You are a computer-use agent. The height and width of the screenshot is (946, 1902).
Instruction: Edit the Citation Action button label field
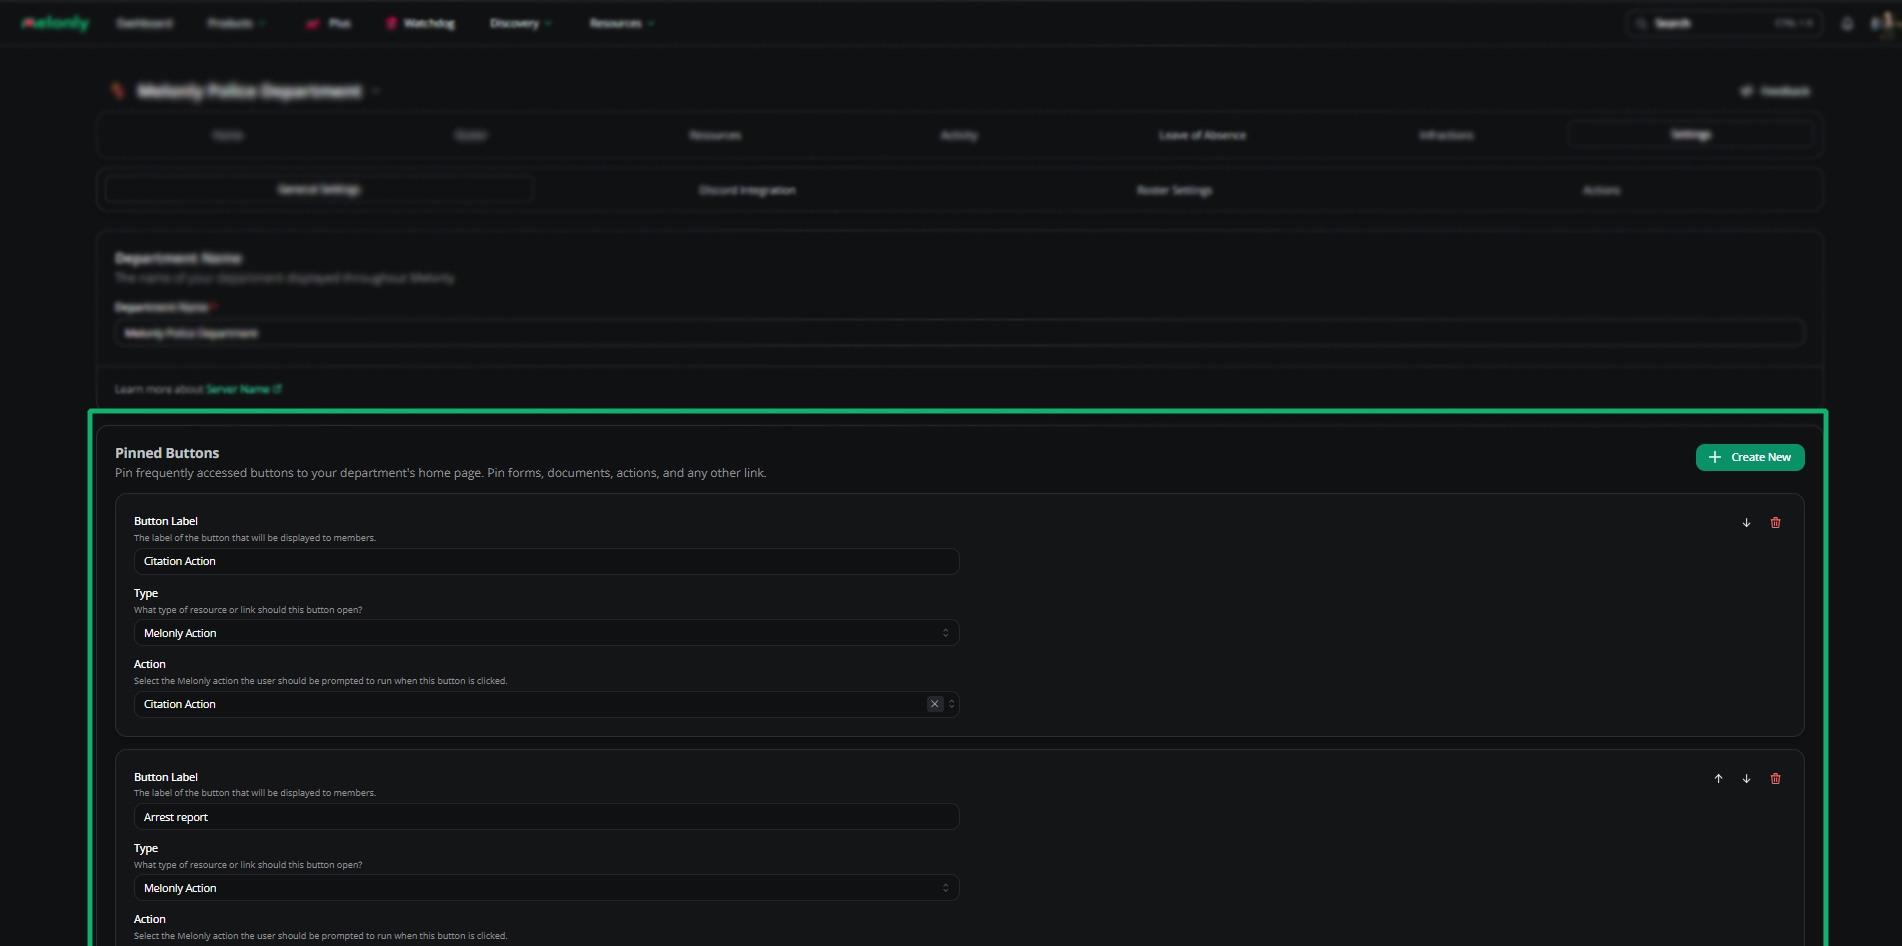point(546,561)
